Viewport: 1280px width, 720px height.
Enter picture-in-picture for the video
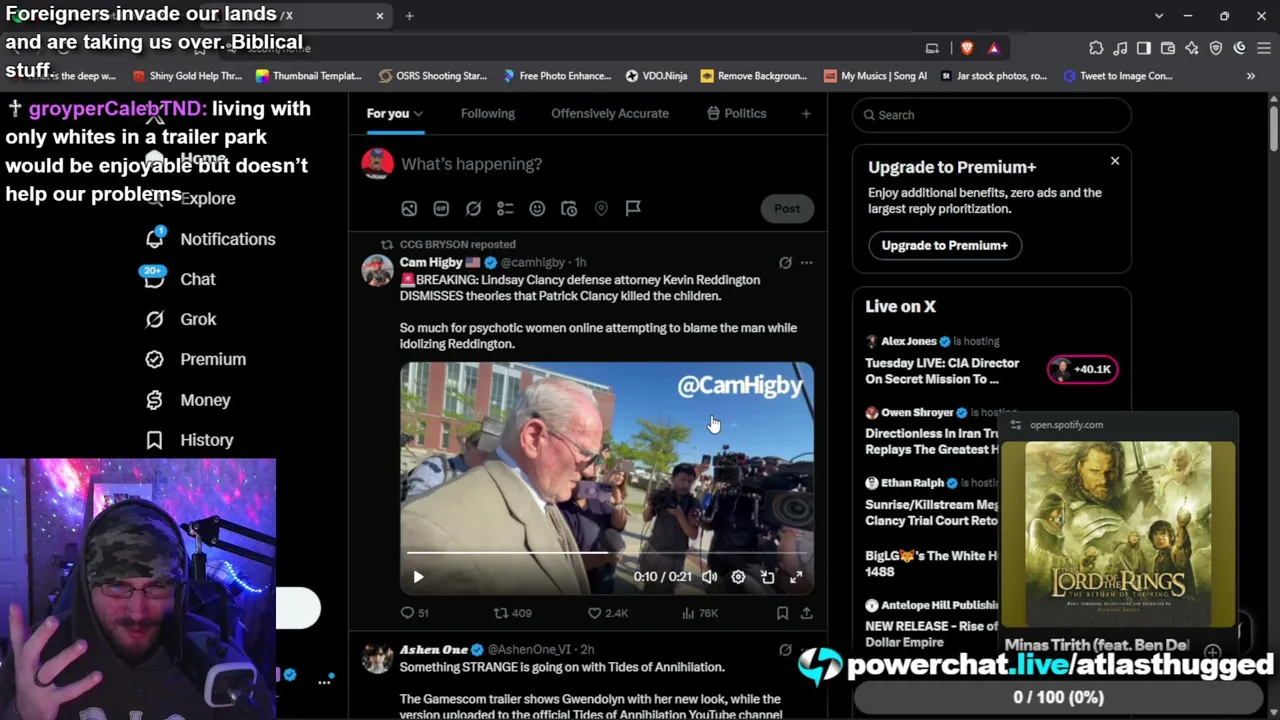pos(767,577)
